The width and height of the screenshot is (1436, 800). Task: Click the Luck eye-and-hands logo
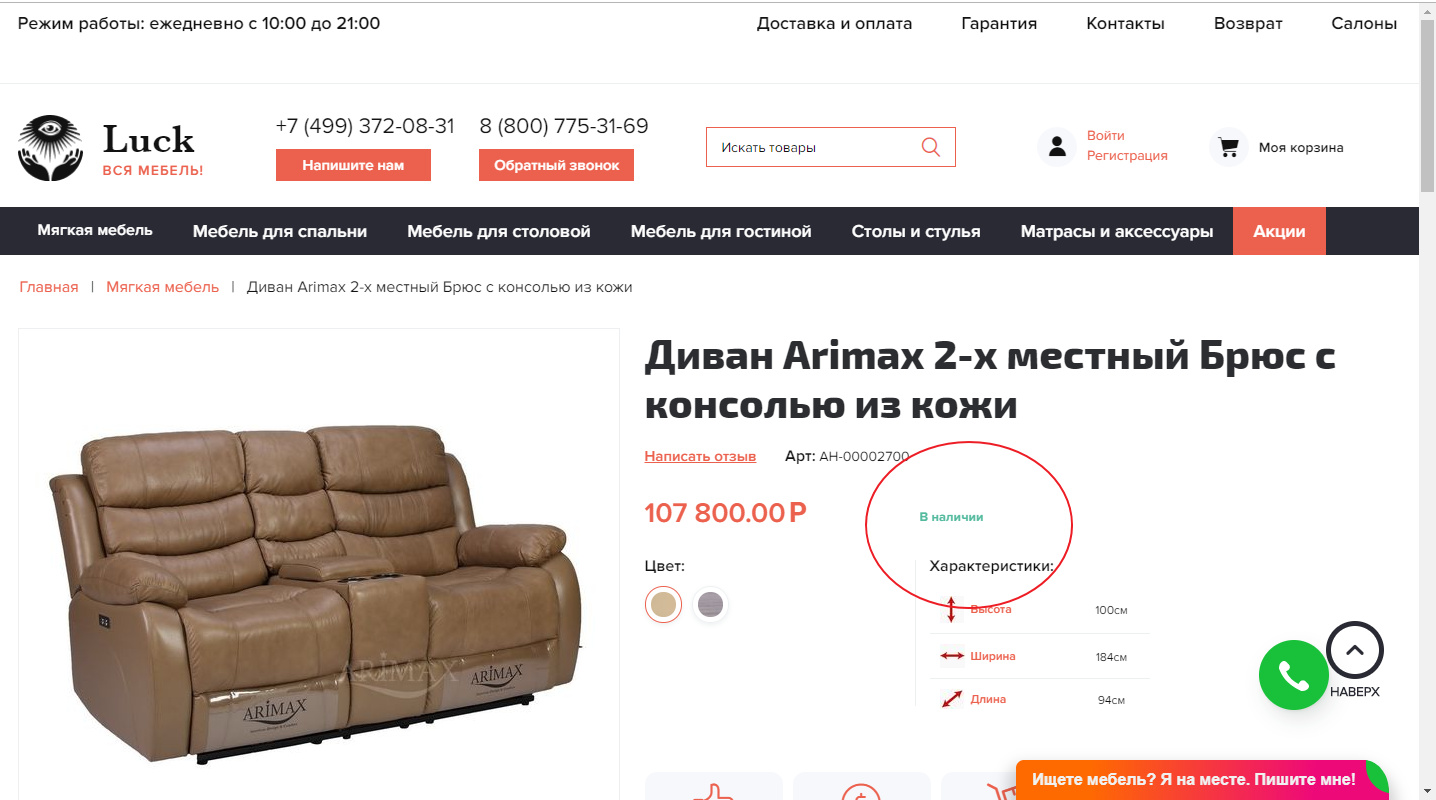[x=50, y=148]
